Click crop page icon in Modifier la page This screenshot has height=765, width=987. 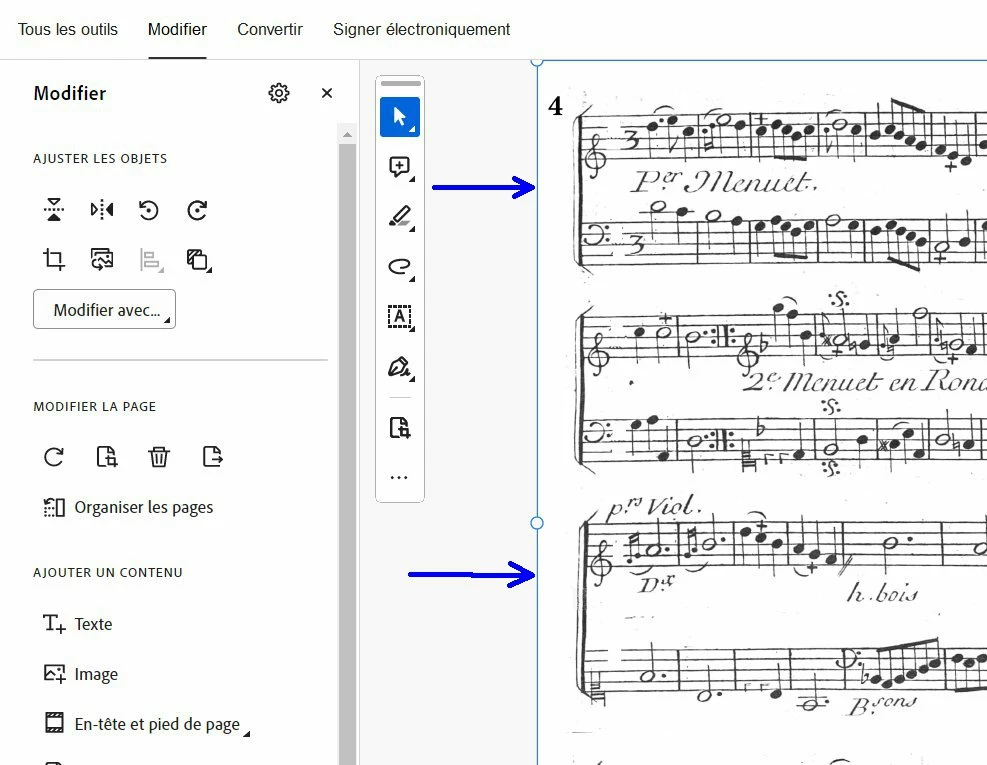[106, 456]
